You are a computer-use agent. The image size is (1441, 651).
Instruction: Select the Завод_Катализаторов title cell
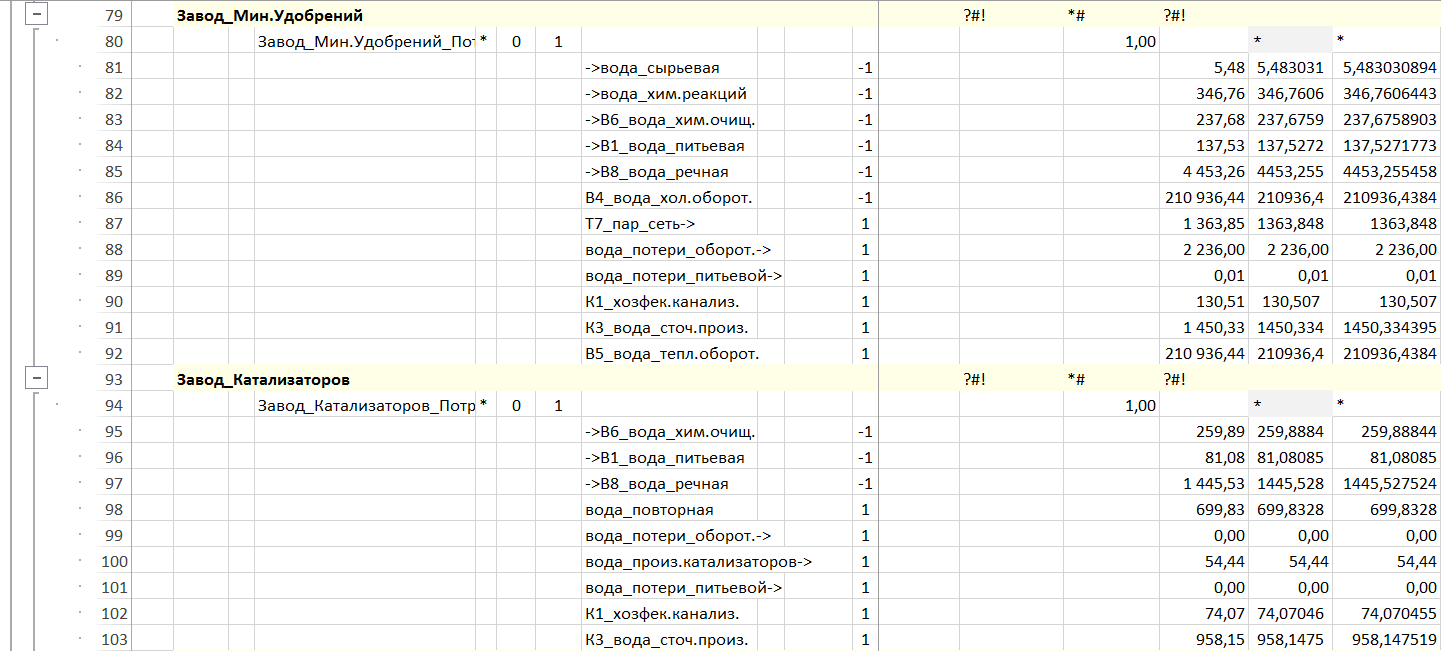263,380
